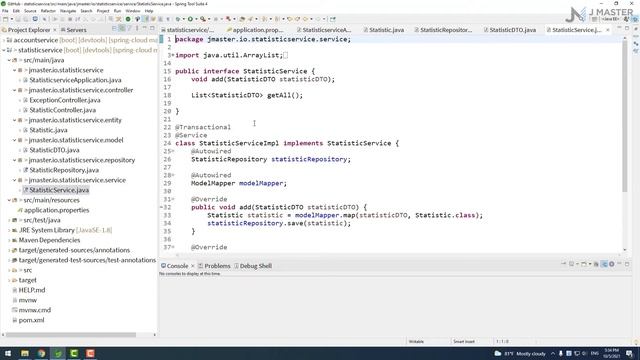Click the editor vertical scrollbar
Screen dimensions: 640x360
click(x=624, y=116)
